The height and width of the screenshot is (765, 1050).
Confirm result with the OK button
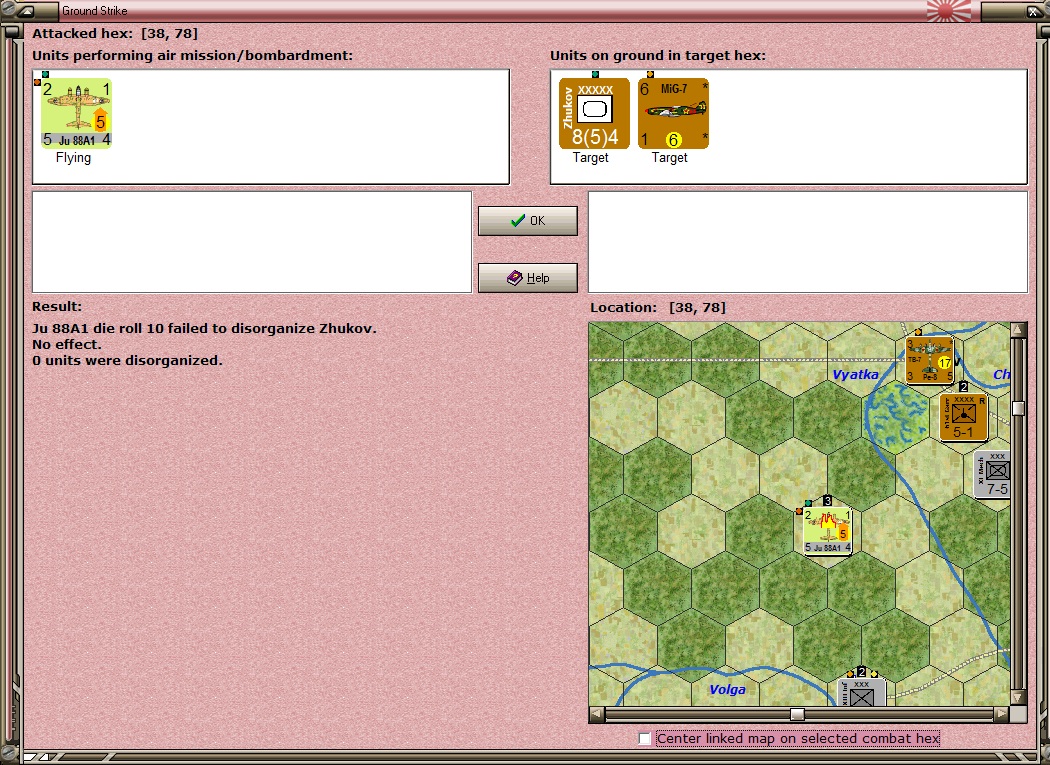528,220
